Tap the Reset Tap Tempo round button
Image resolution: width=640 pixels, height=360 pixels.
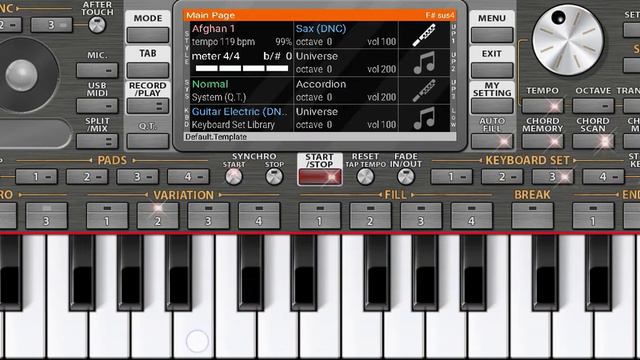coord(365,177)
